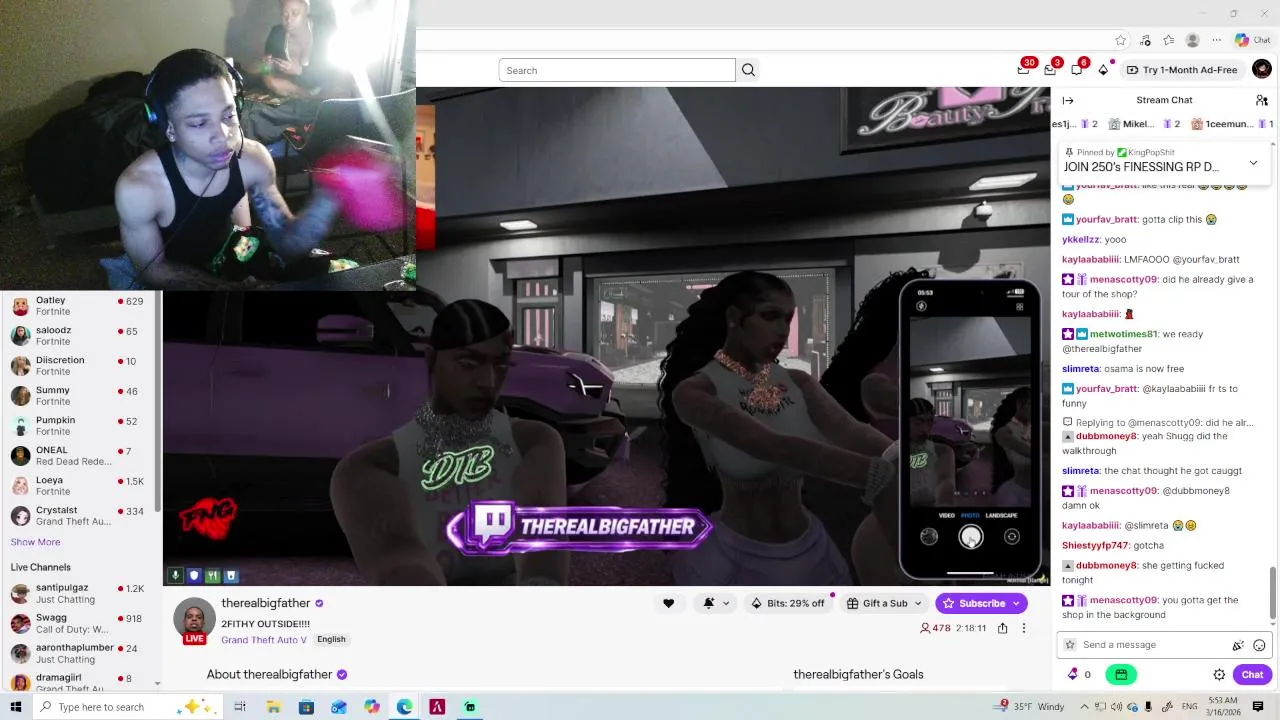This screenshot has width=1280, height=720.
Task: Open Crystalst channel in sidebar
Action: pyautogui.click(x=80, y=516)
